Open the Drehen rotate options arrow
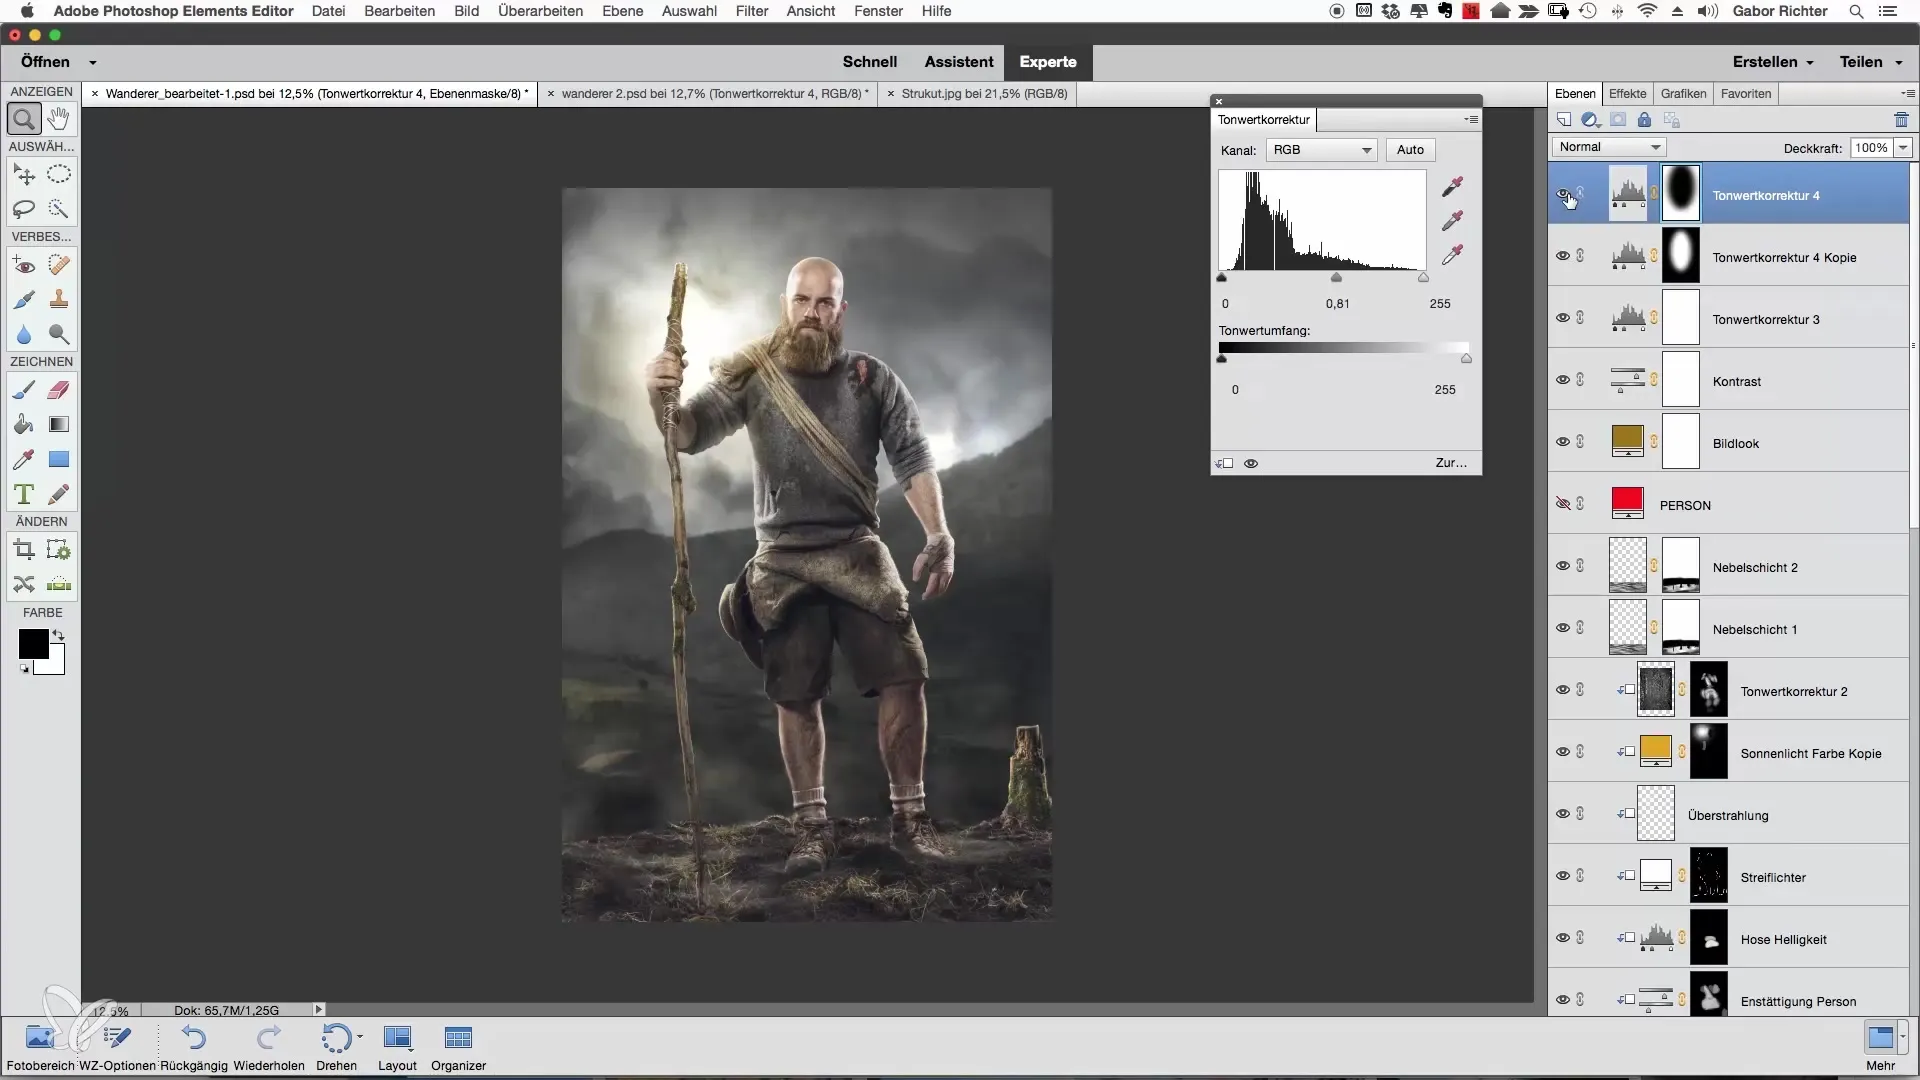 [359, 1037]
